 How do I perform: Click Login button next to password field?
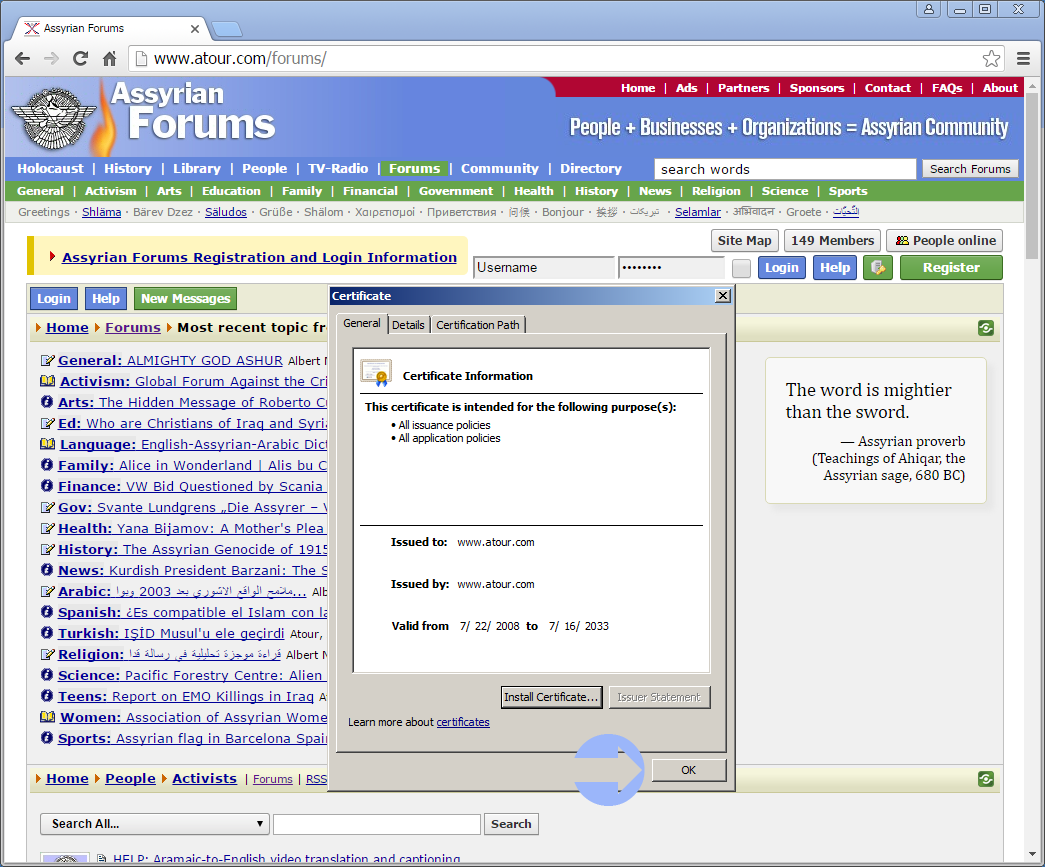pyautogui.click(x=782, y=268)
